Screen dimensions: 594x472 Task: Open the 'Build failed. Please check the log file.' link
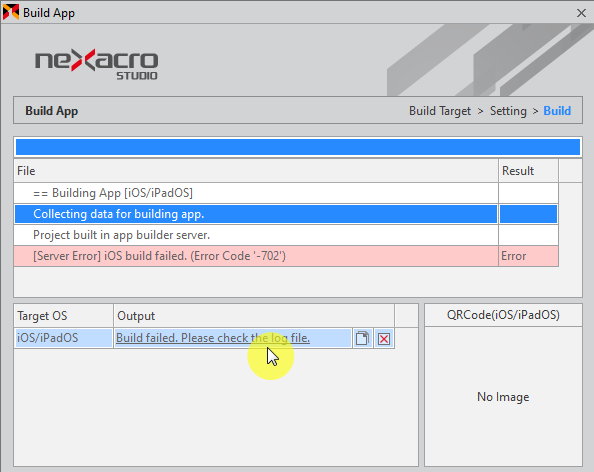[213, 338]
